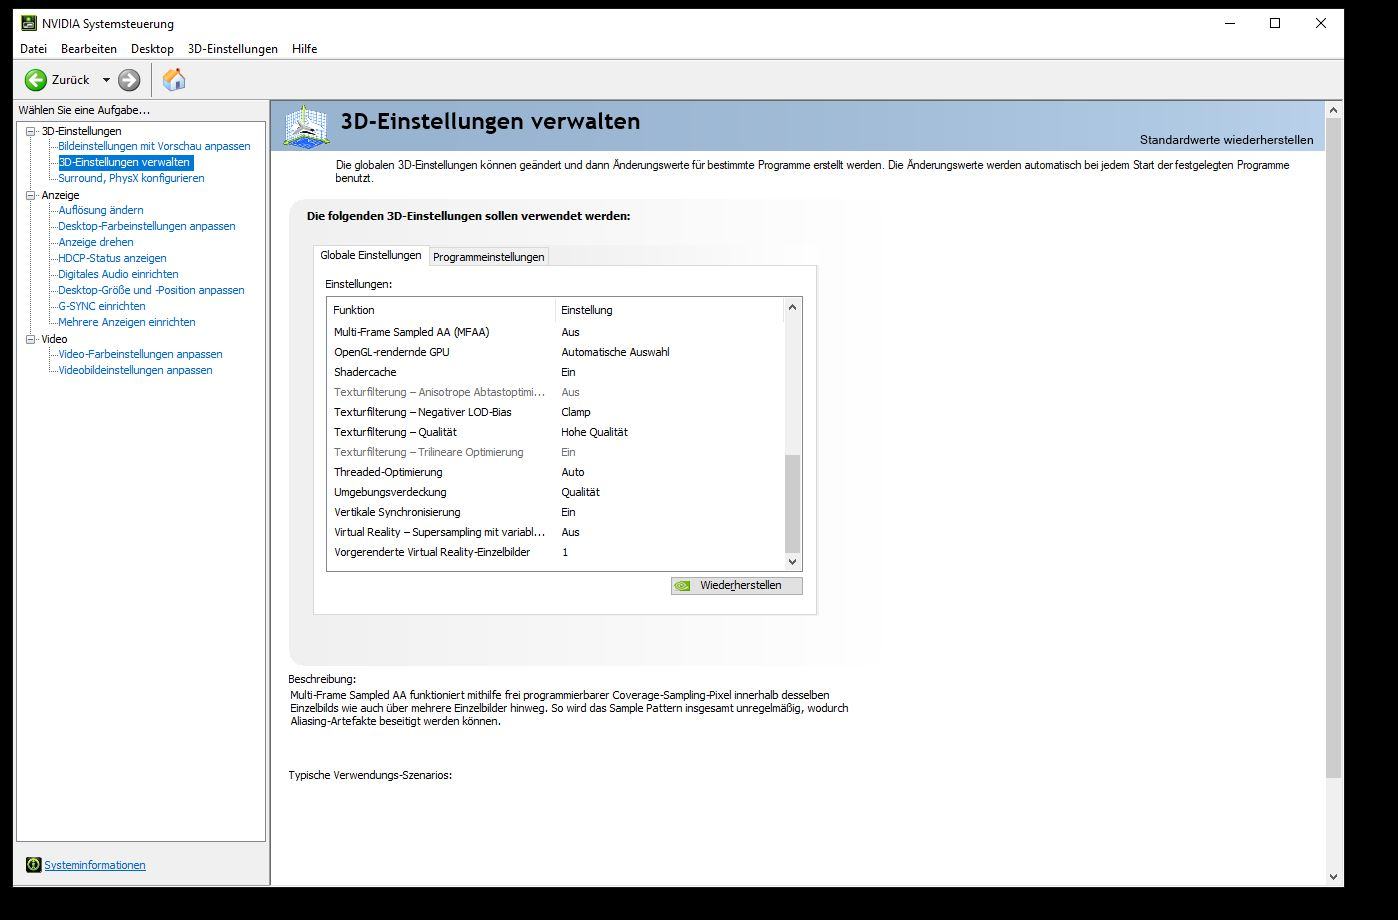Open Digitales Audio einrichten
The height and width of the screenshot is (920, 1398).
click(x=118, y=274)
